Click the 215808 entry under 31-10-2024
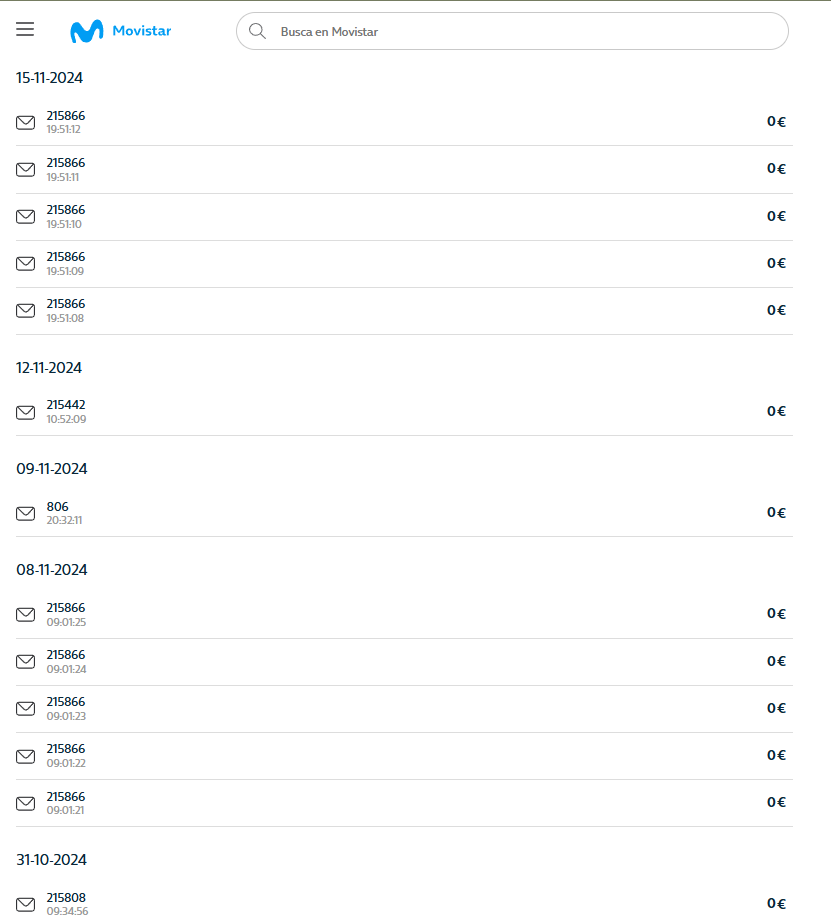This screenshot has width=831, height=919. 66,902
